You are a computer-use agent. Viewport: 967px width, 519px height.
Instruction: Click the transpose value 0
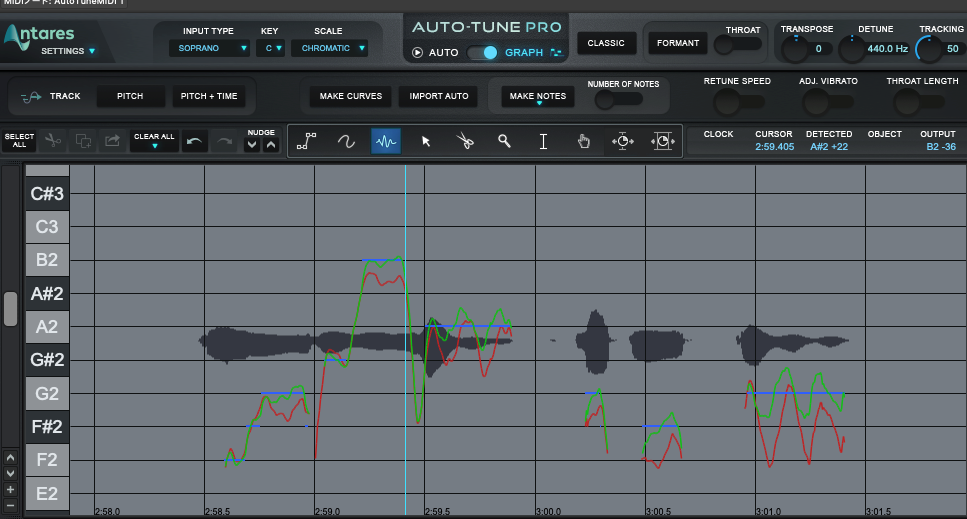(x=818, y=49)
